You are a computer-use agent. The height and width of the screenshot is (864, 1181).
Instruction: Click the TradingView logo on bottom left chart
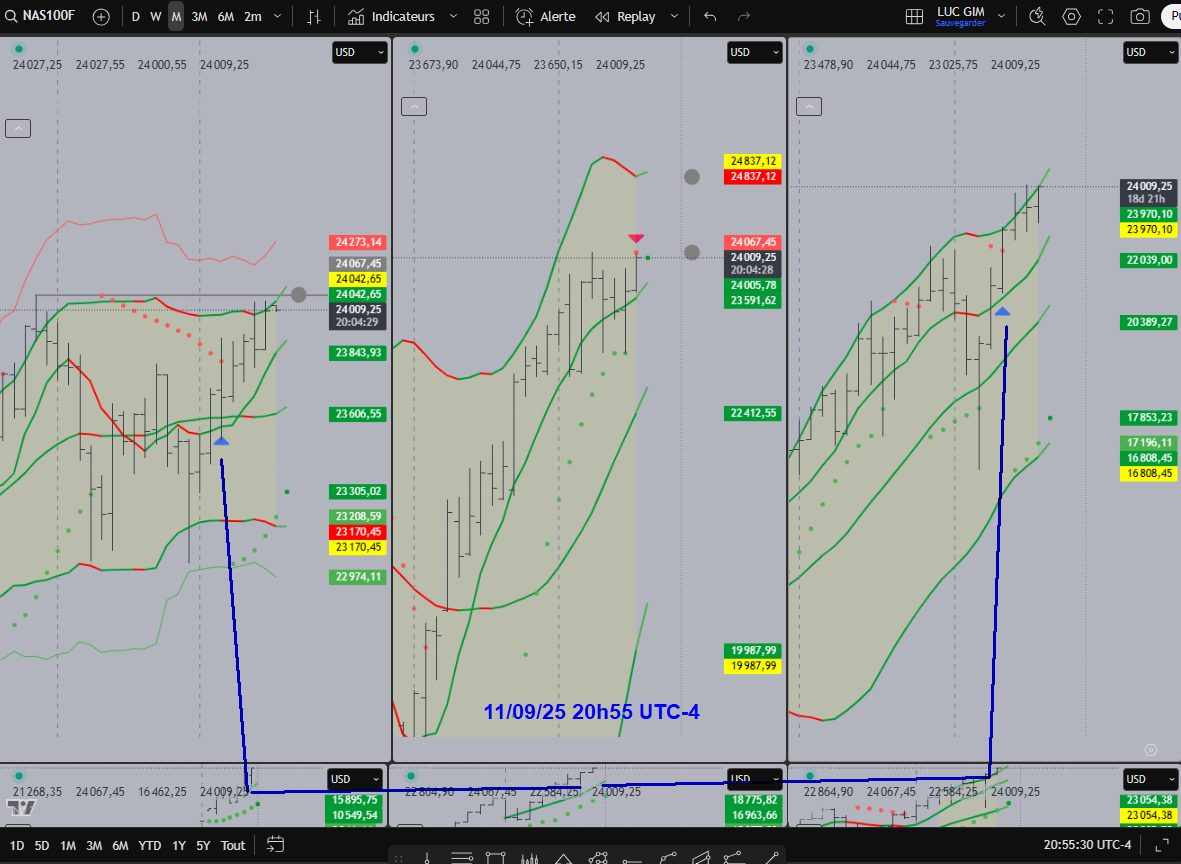[x=21, y=808]
